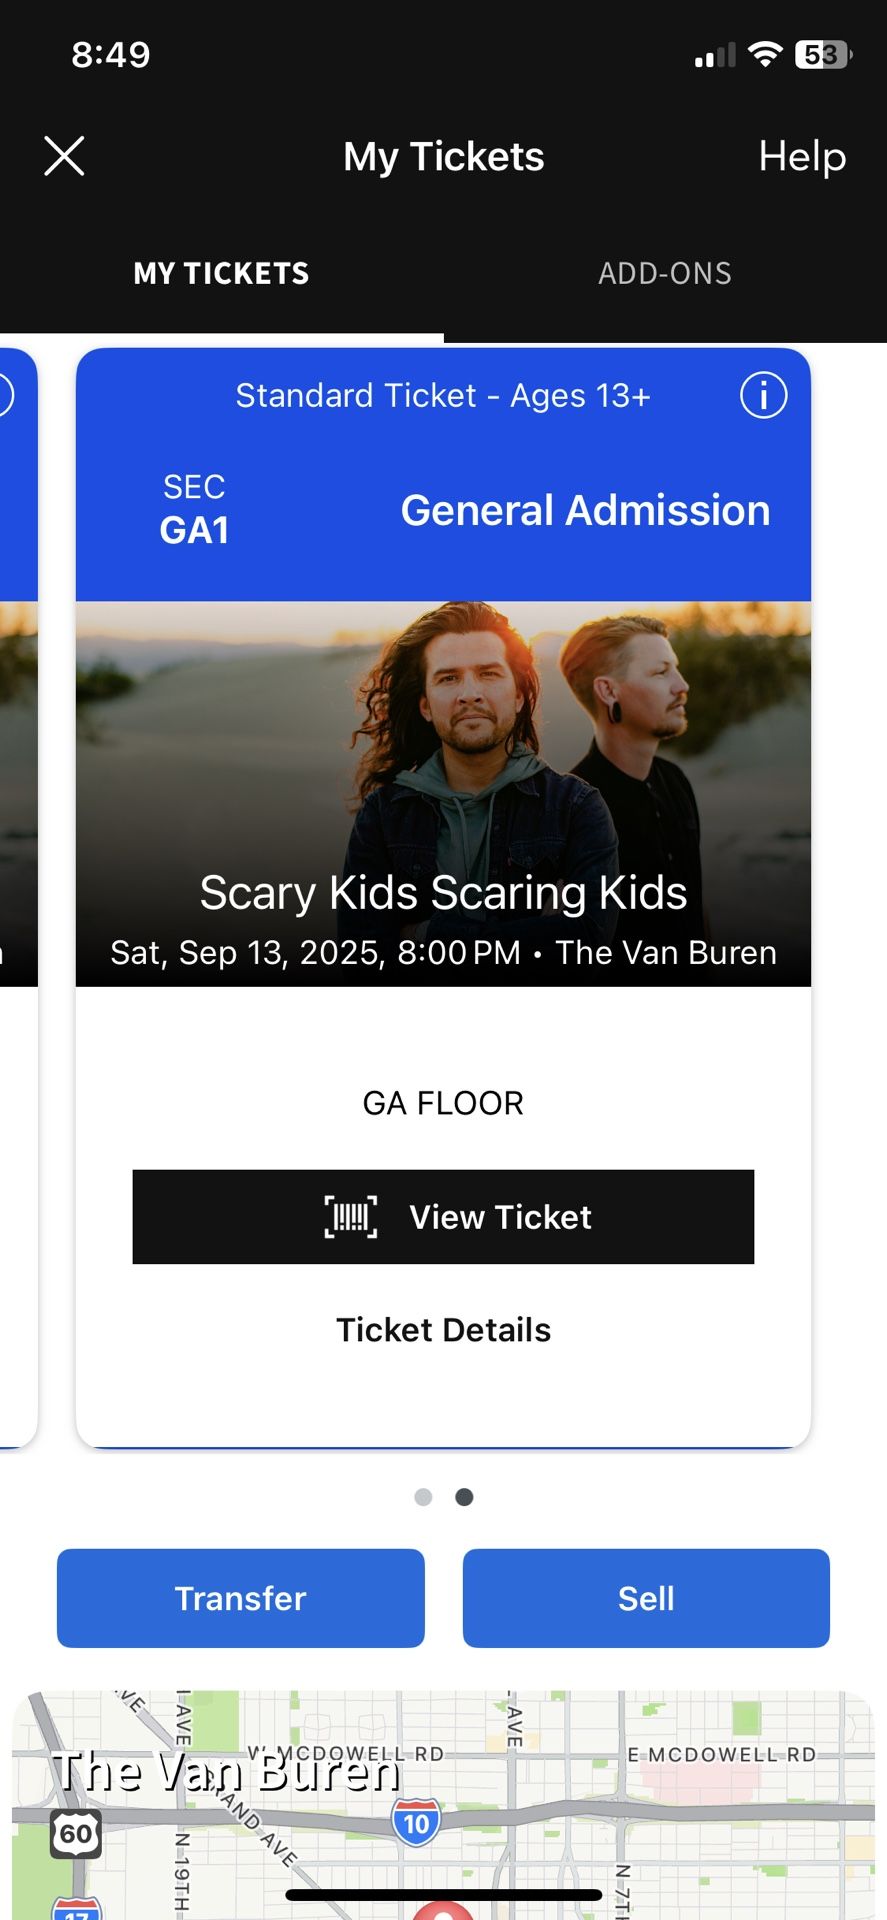Tap the barcode icon on View Ticket

click(351, 1217)
